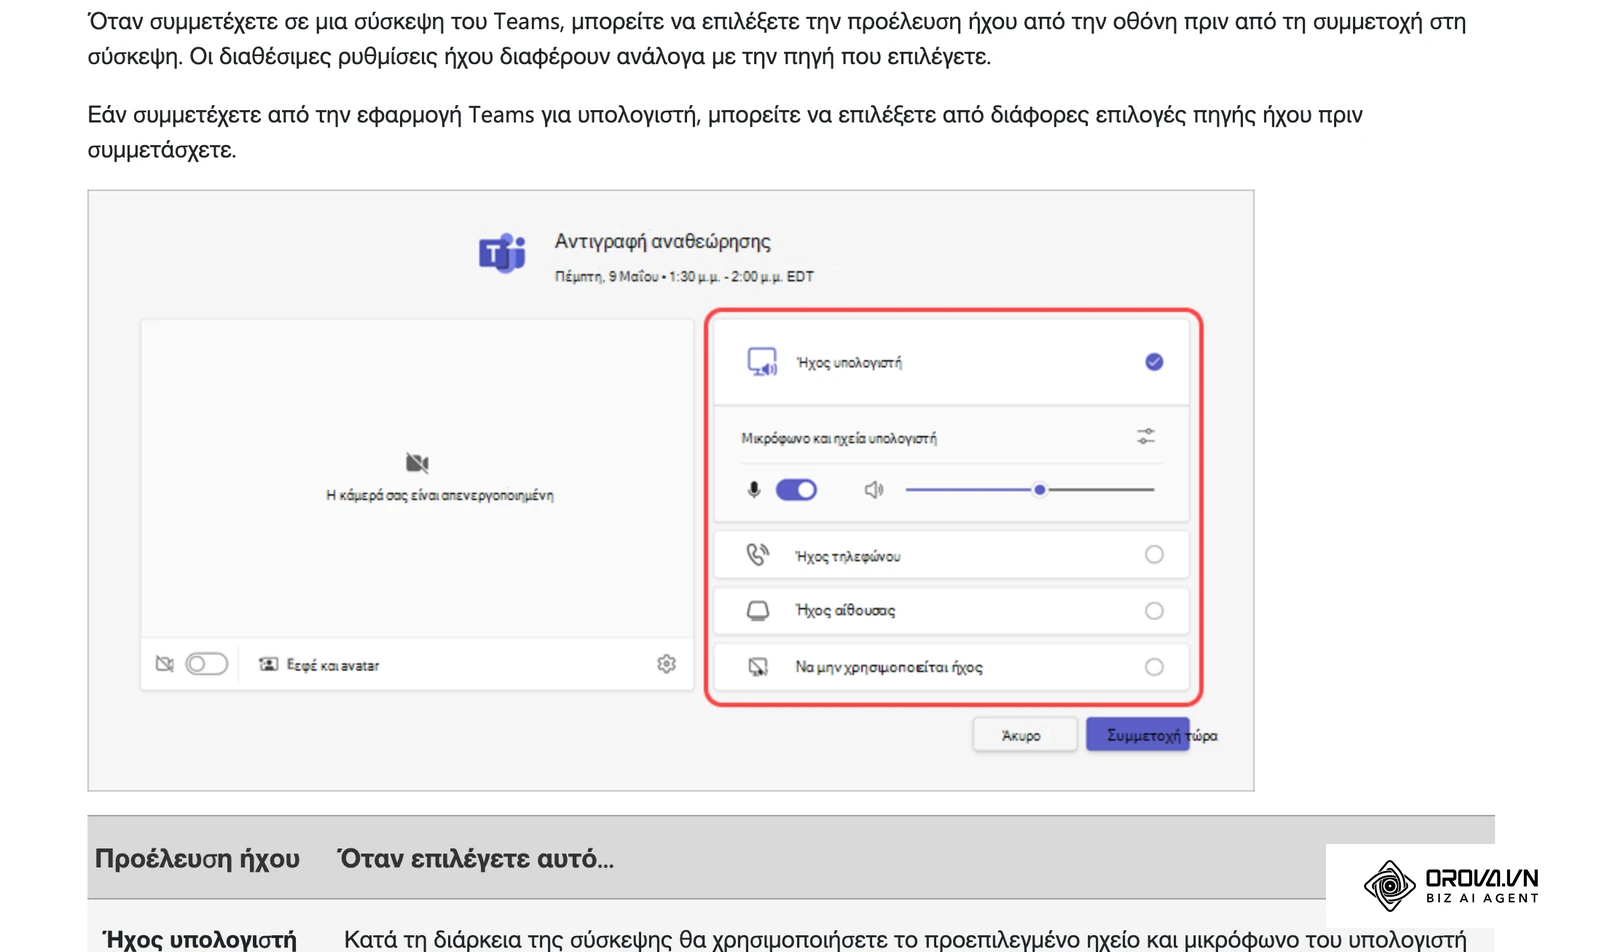Click the disabled camera icon in preview
1600x952 pixels.
417,463
